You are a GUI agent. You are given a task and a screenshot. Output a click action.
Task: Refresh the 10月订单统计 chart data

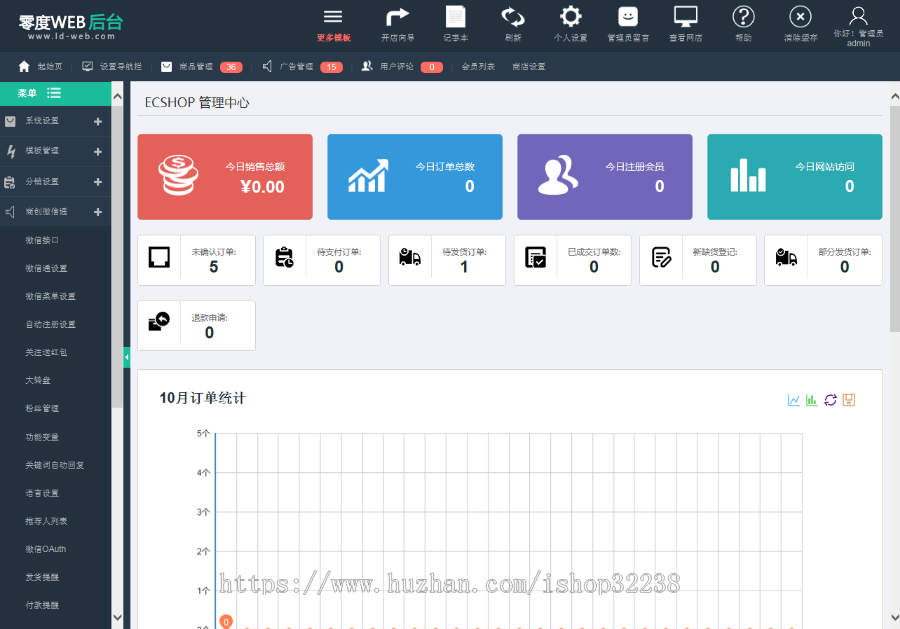tap(830, 399)
